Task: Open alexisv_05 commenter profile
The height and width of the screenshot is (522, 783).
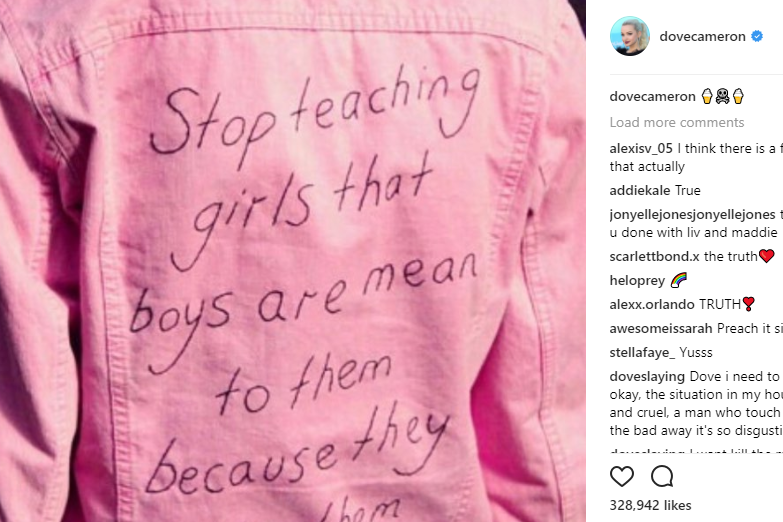Action: coord(641,148)
